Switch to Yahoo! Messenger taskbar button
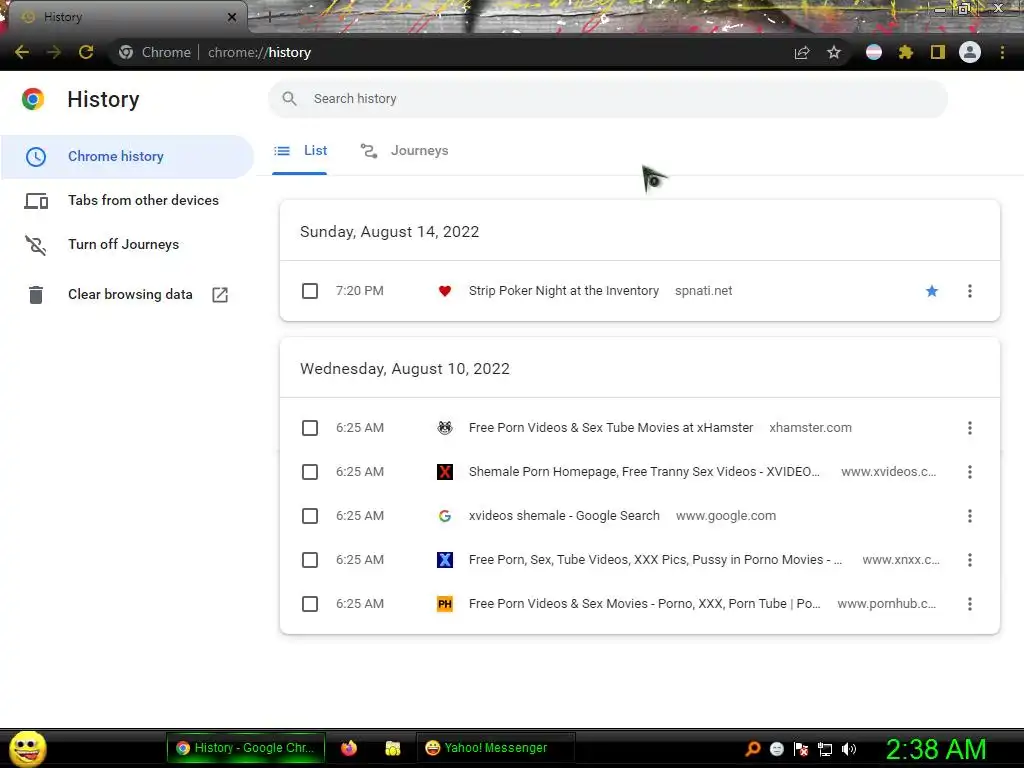 (495, 748)
